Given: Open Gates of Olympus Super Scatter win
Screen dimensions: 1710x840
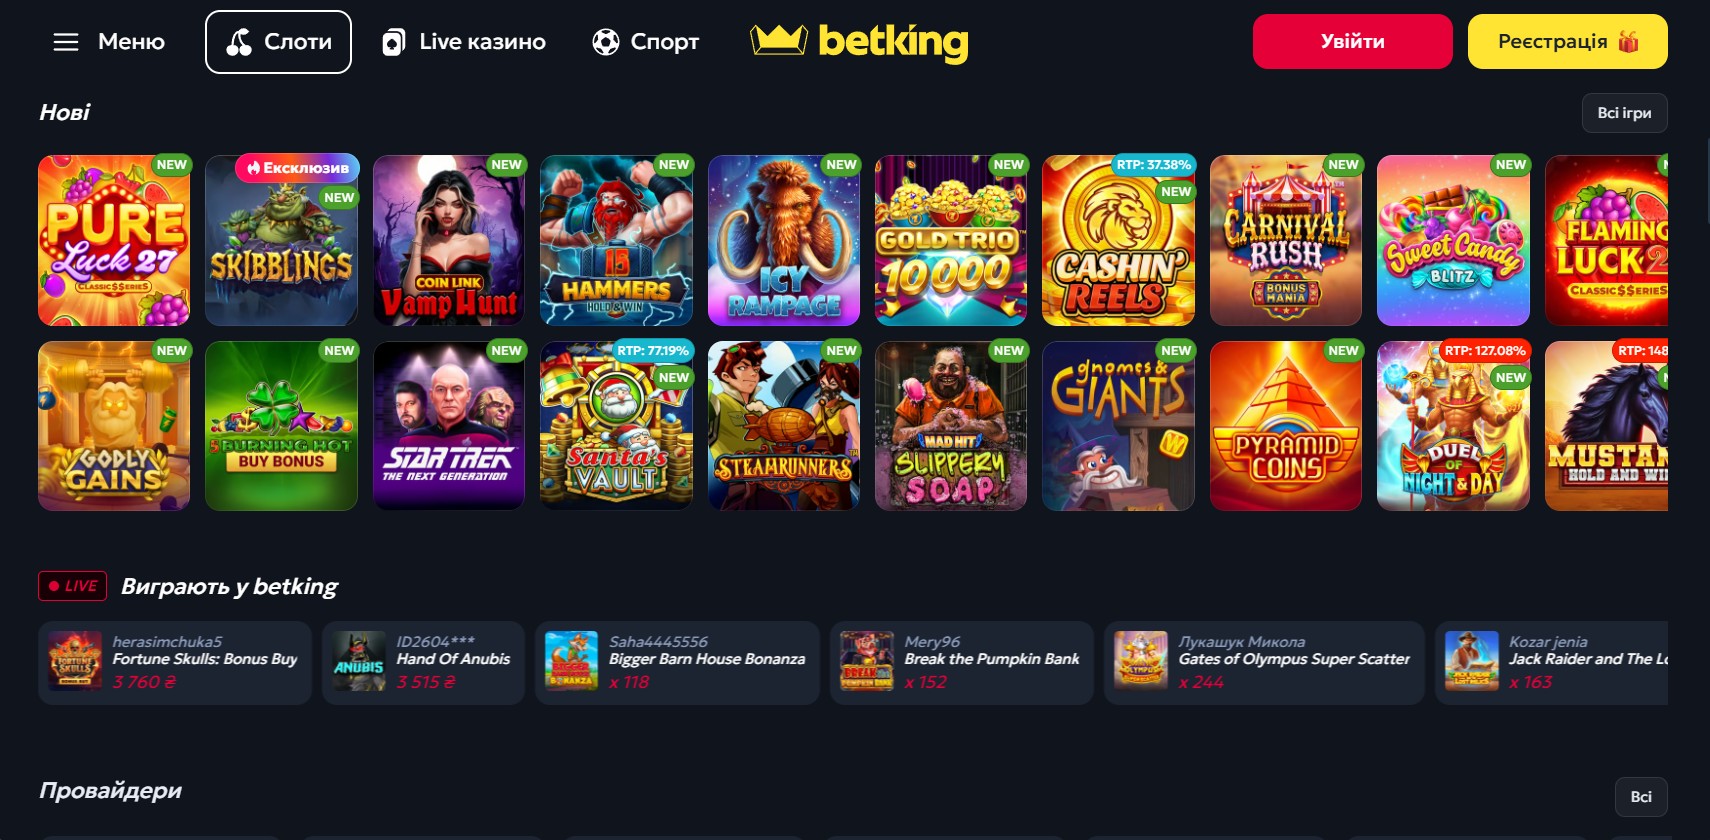Looking at the screenshot, I should [x=1264, y=662].
